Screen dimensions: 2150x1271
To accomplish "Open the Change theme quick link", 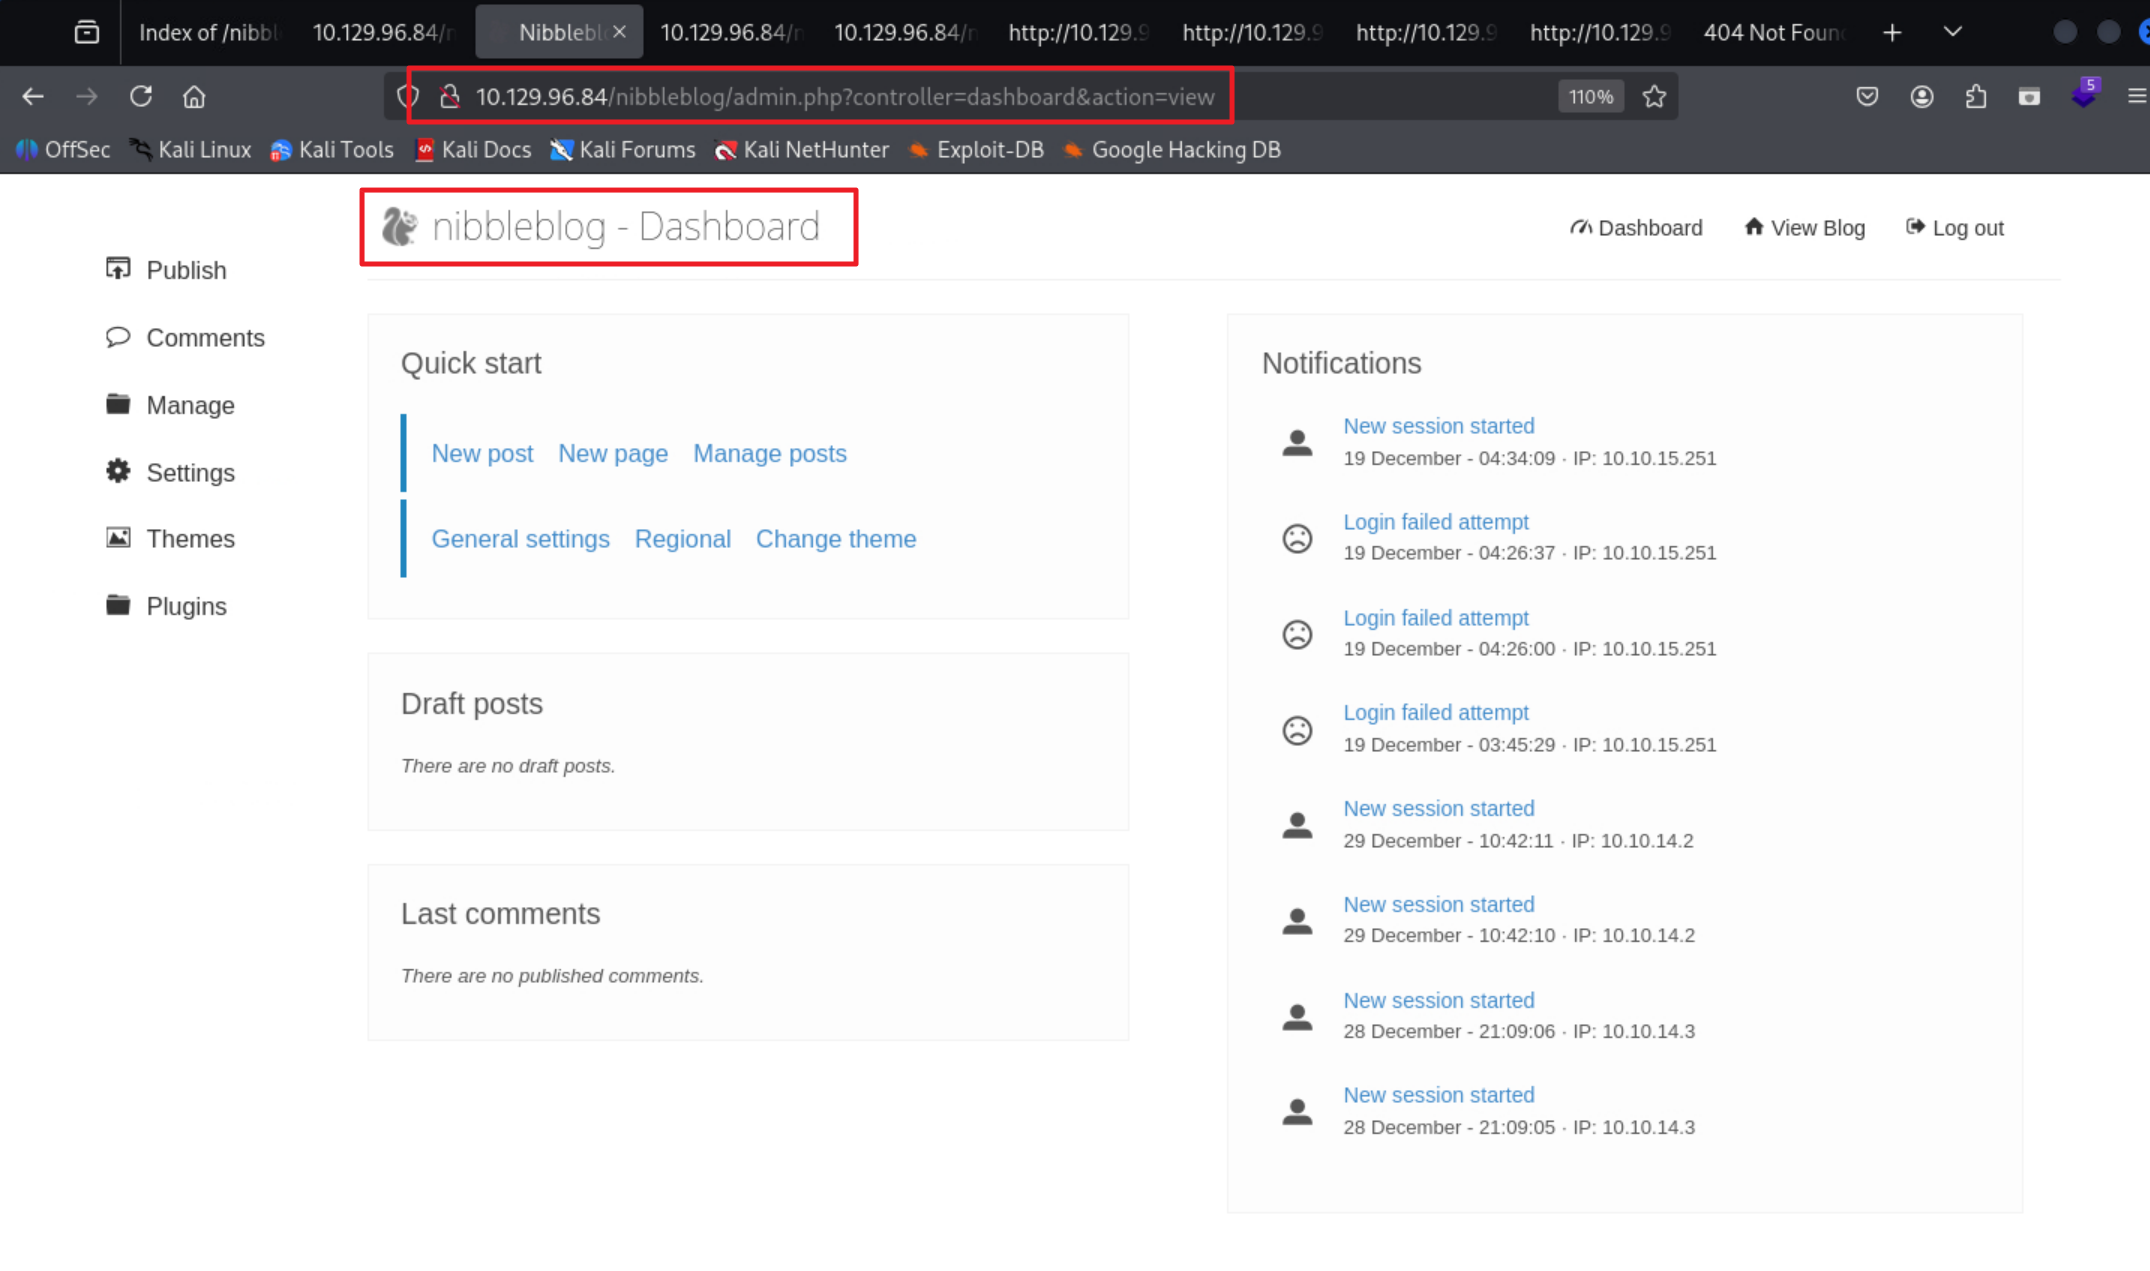I will click(835, 539).
